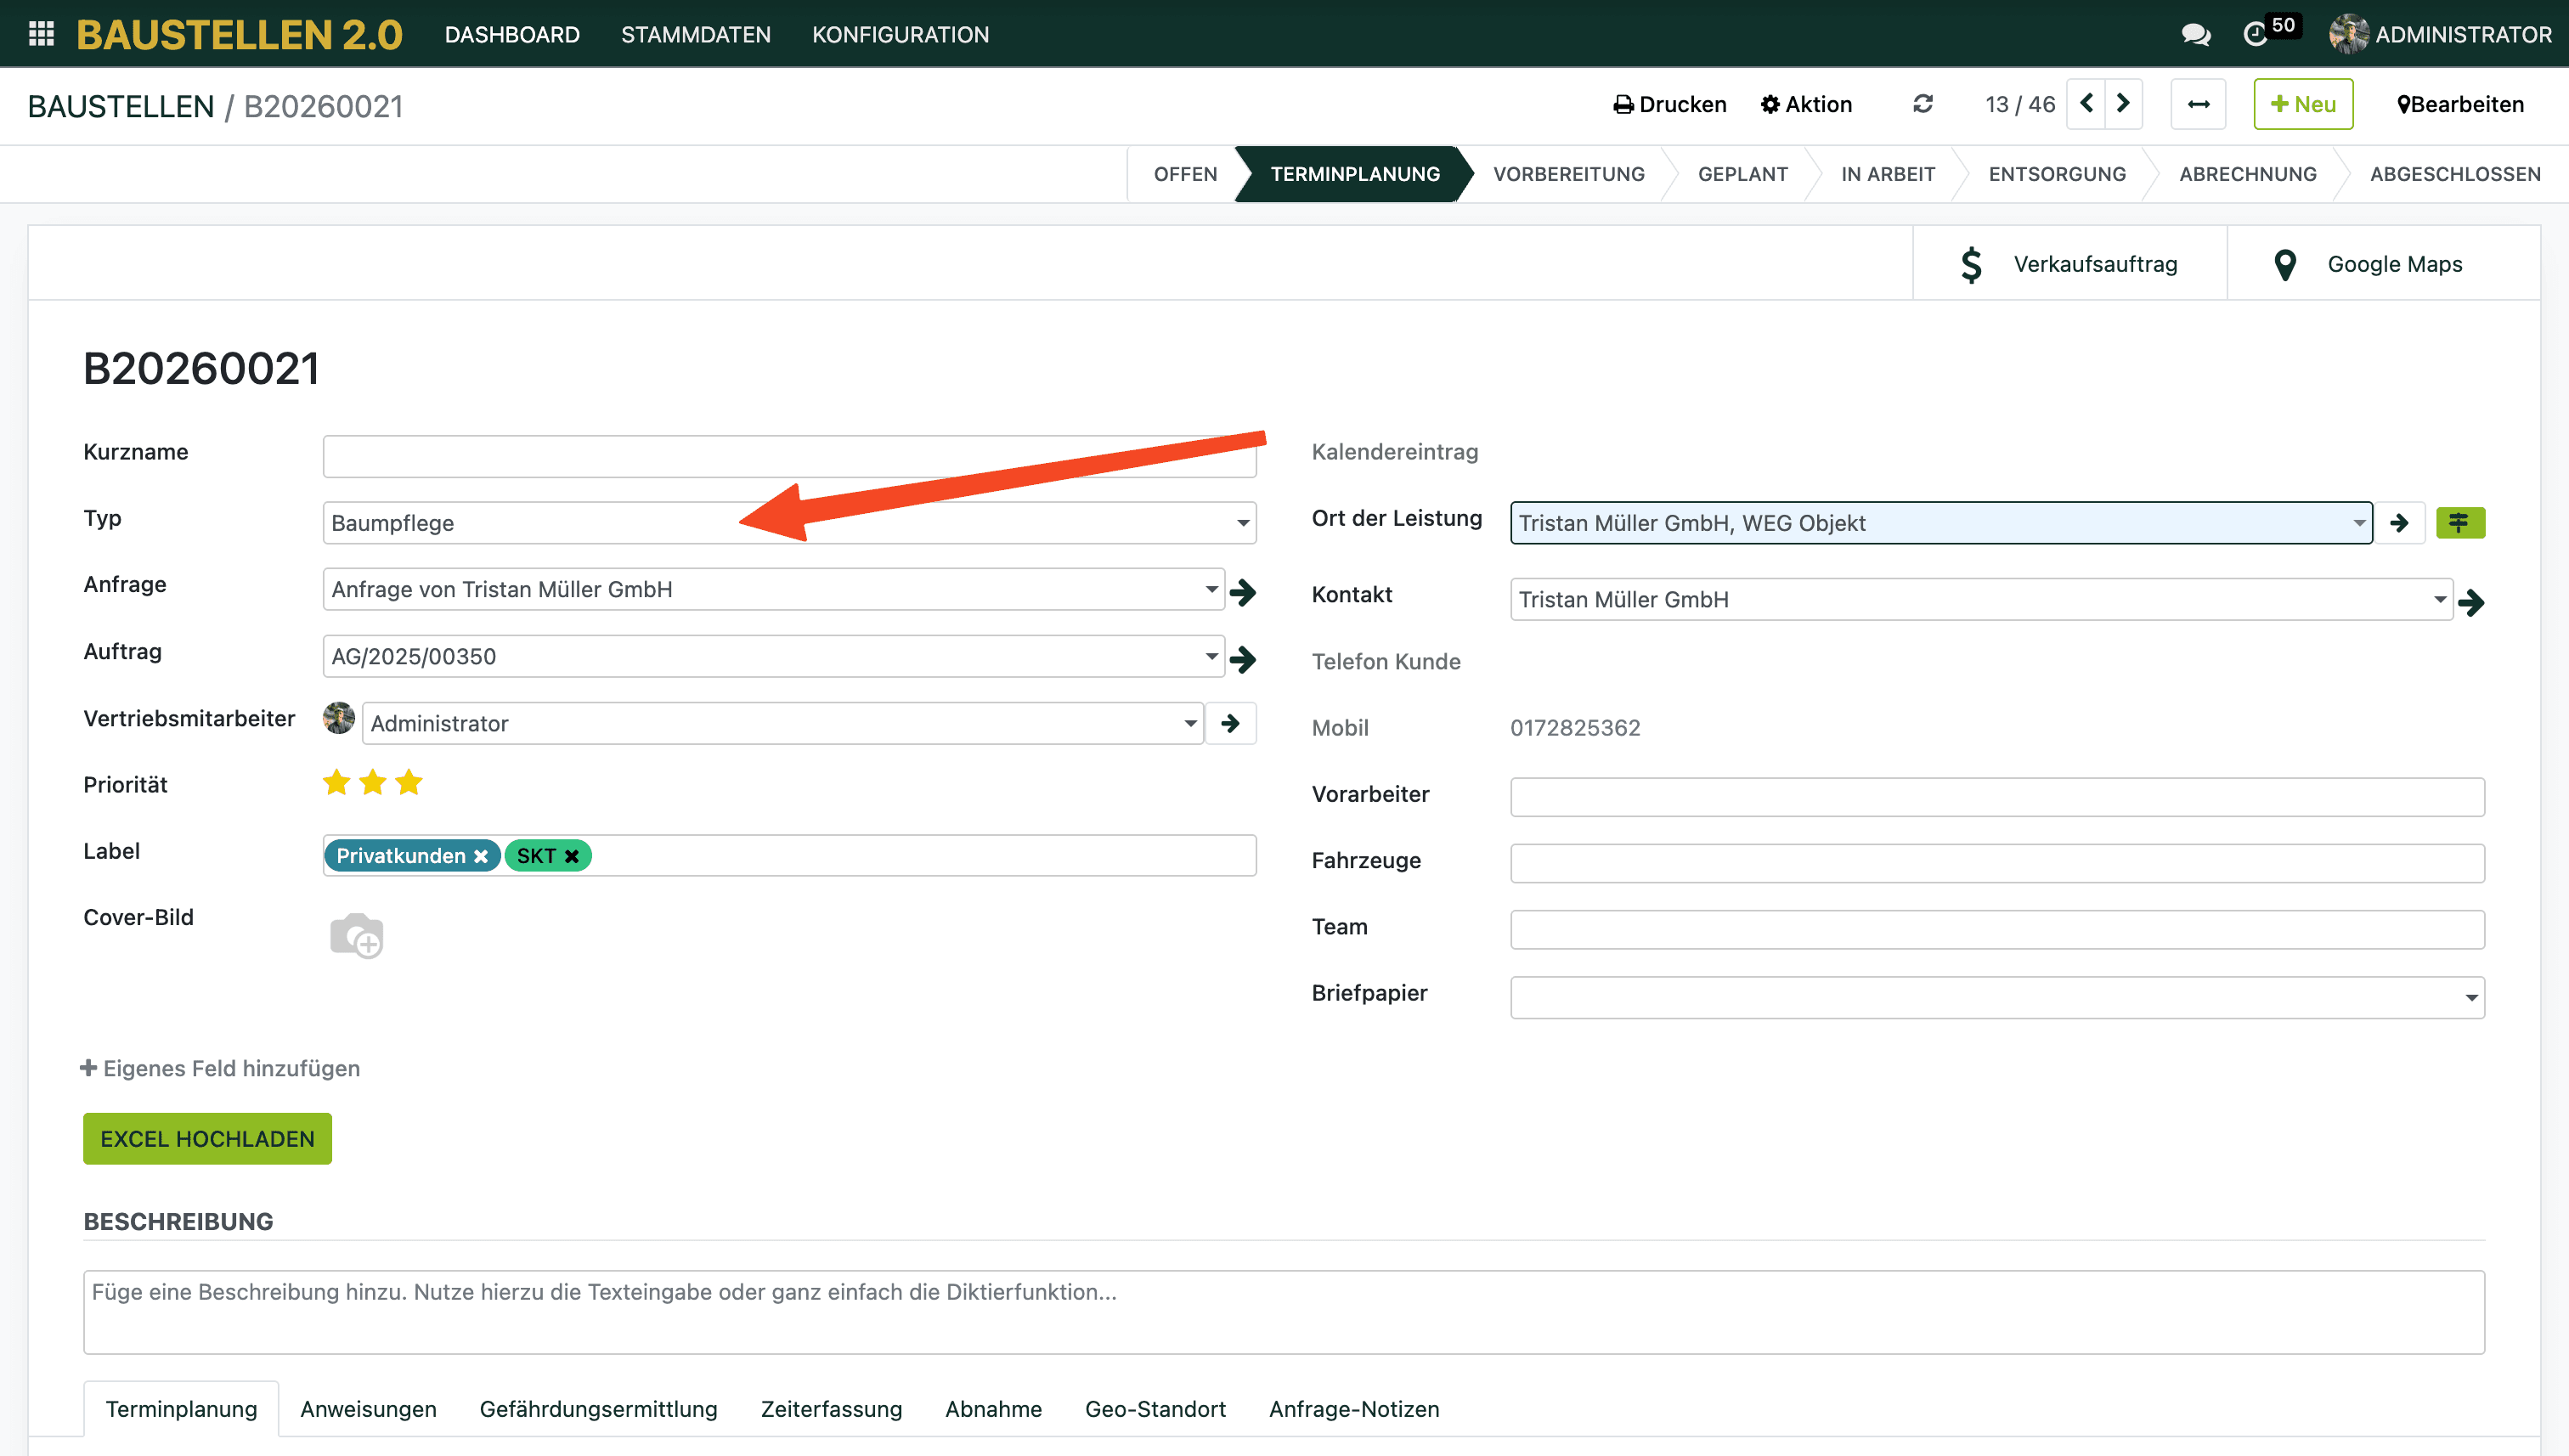Image resolution: width=2569 pixels, height=1456 pixels.
Task: Open the chat conversations icon
Action: (2195, 34)
